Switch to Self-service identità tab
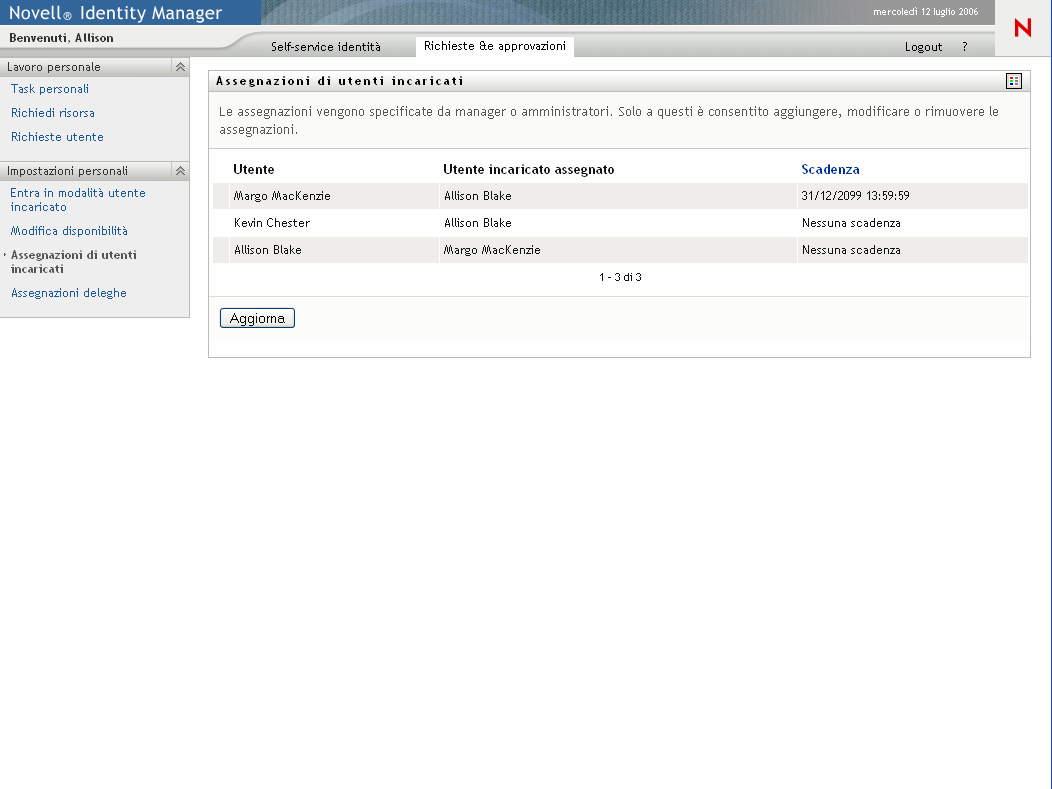 coord(325,47)
